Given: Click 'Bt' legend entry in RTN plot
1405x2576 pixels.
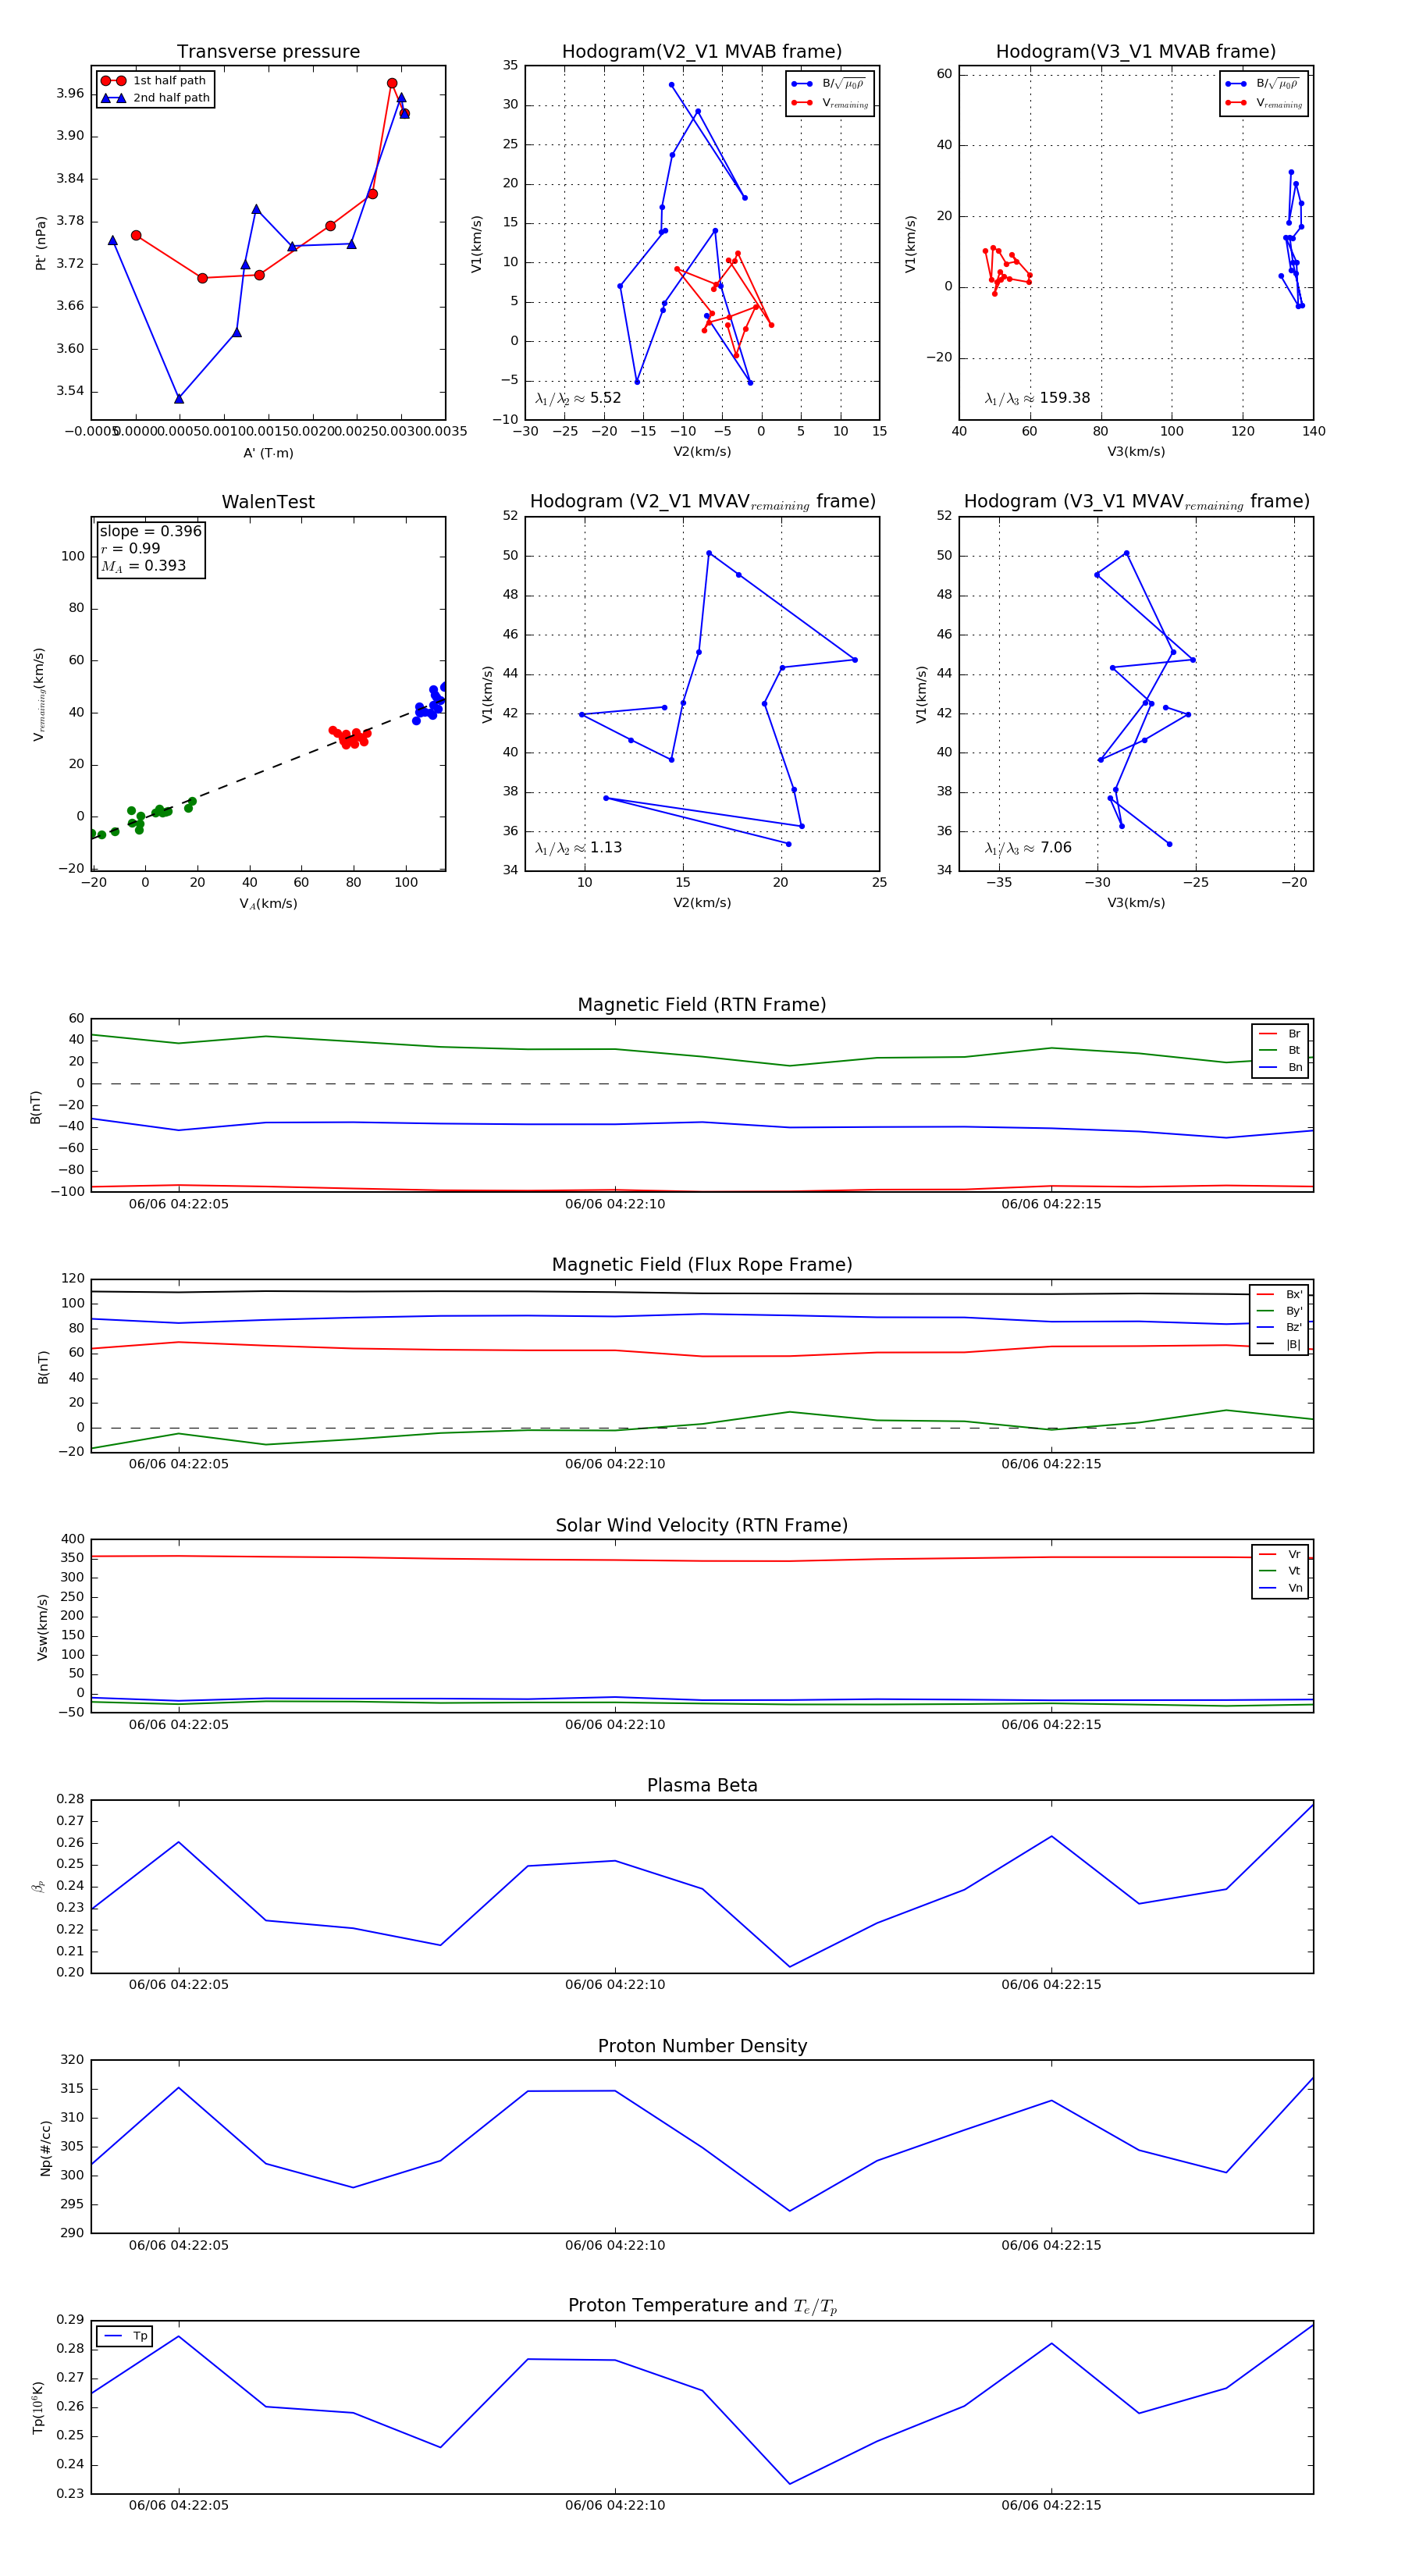Looking at the screenshot, I should (1280, 1050).
